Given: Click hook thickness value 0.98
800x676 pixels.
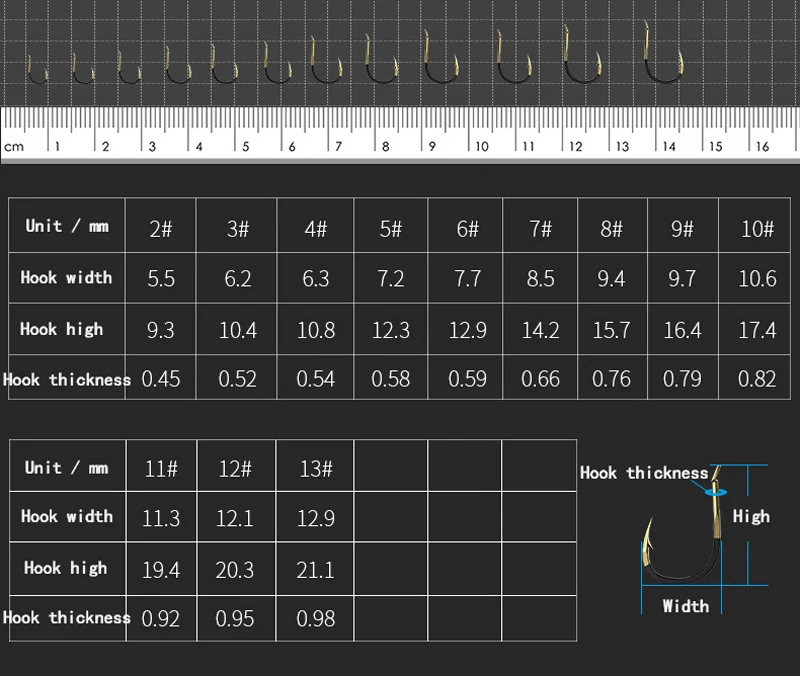Looking at the screenshot, I should tap(316, 619).
